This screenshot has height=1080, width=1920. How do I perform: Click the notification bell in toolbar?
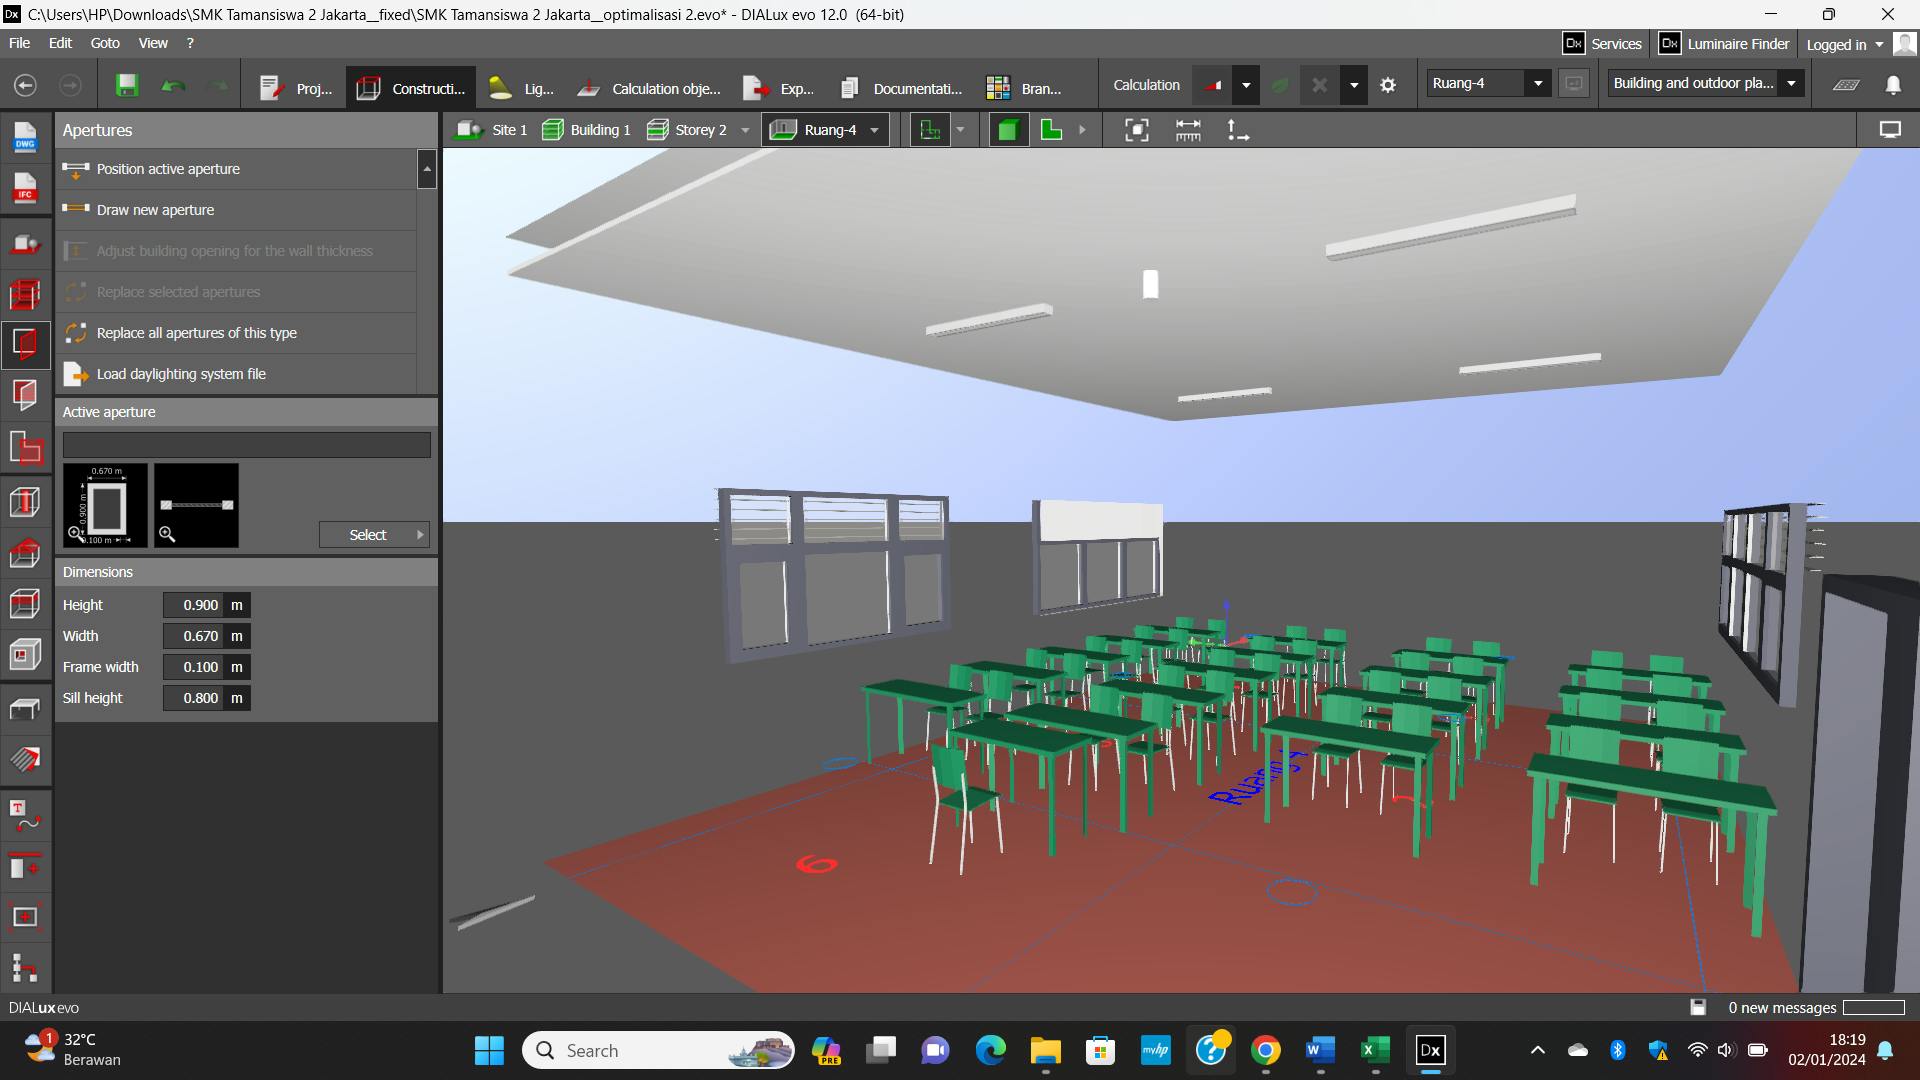[1893, 86]
